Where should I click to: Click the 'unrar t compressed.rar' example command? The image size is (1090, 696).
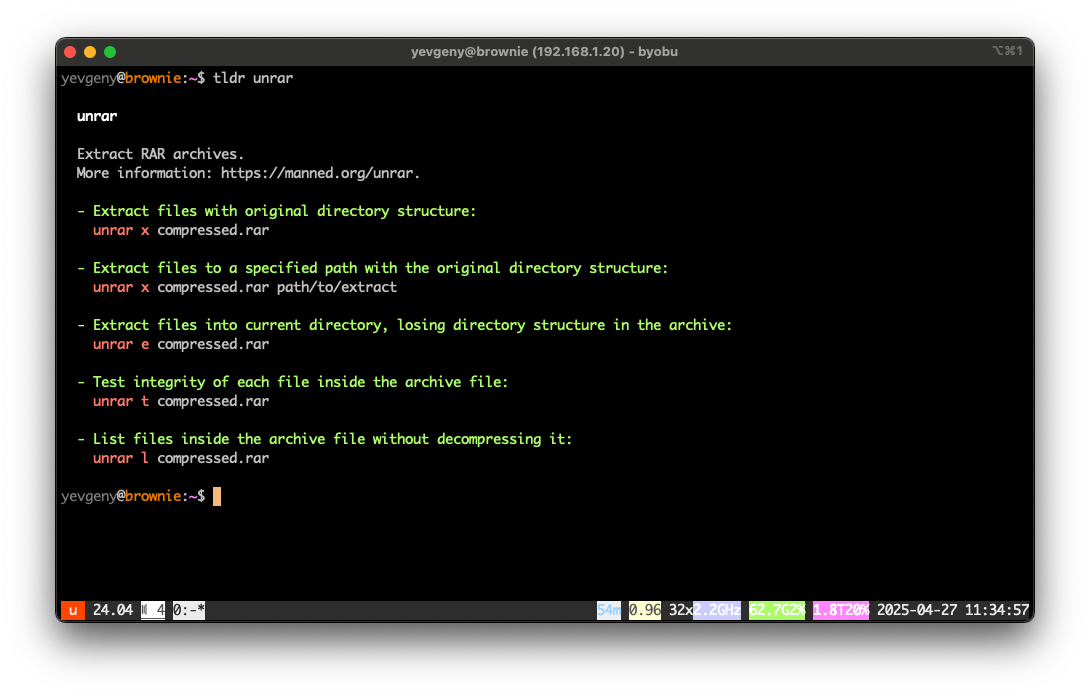181,401
